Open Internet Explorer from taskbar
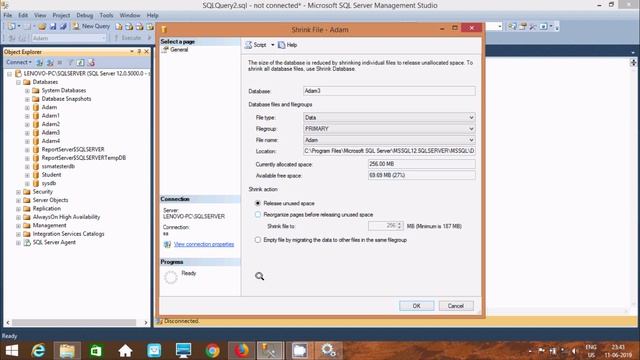 click(x=38, y=351)
